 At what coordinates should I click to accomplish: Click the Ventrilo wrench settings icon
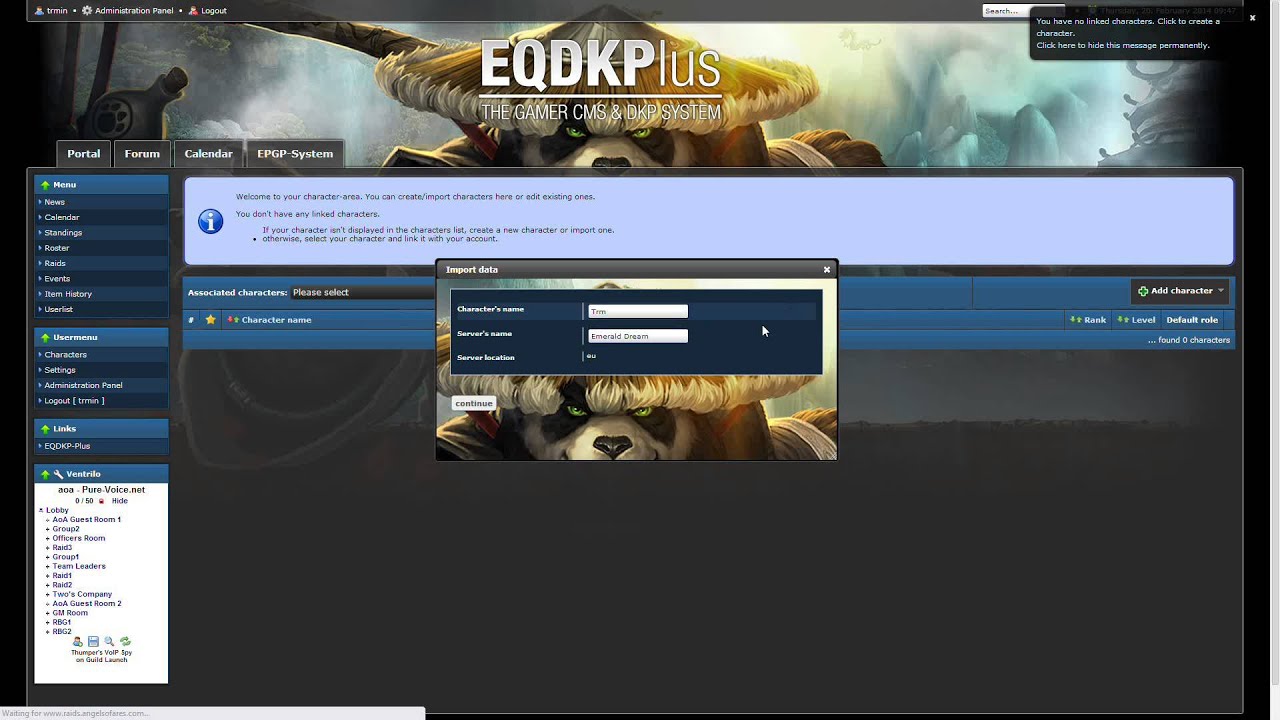click(59, 474)
